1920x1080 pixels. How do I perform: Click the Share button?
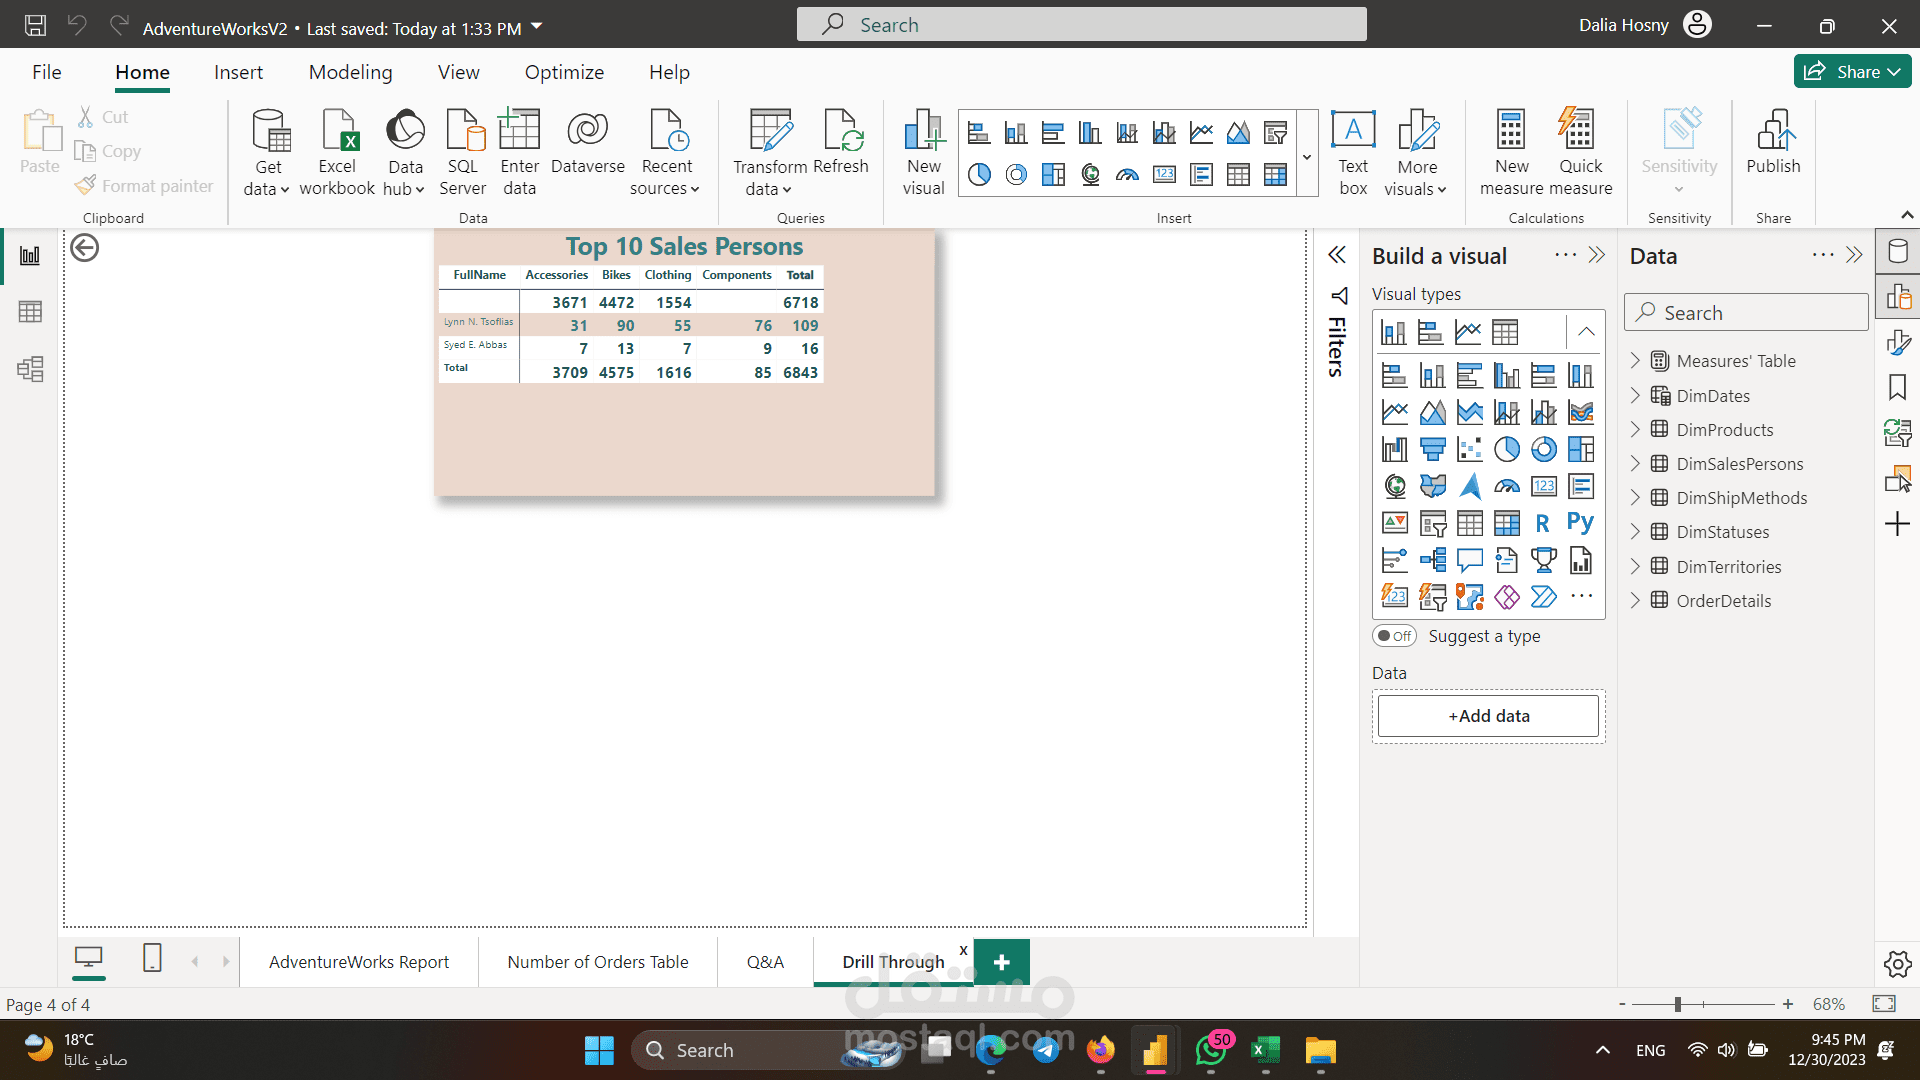click(x=1852, y=72)
